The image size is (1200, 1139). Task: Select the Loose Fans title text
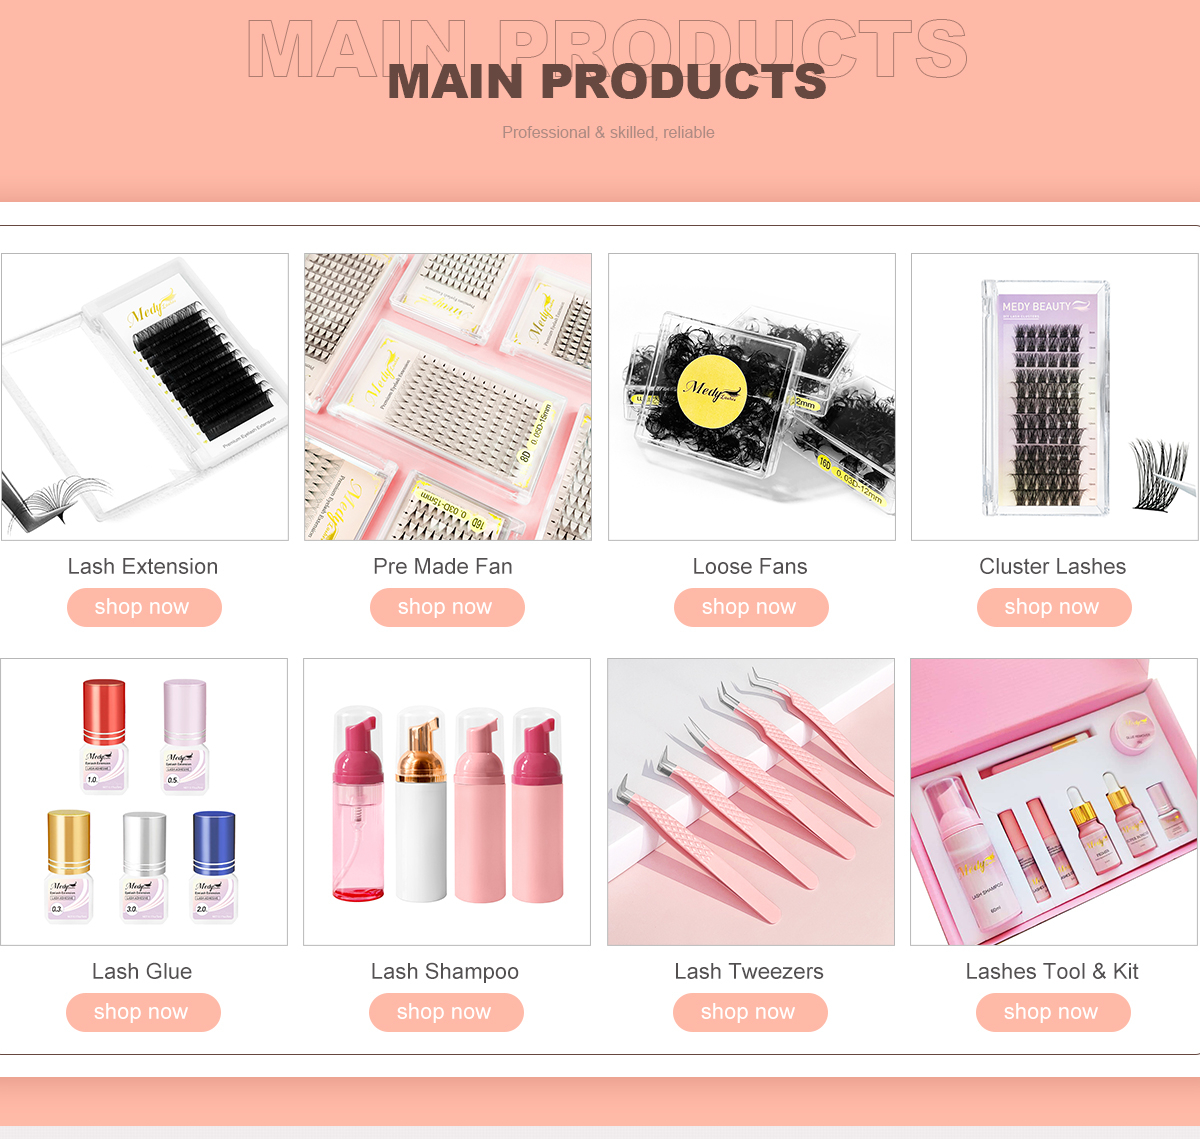(750, 566)
